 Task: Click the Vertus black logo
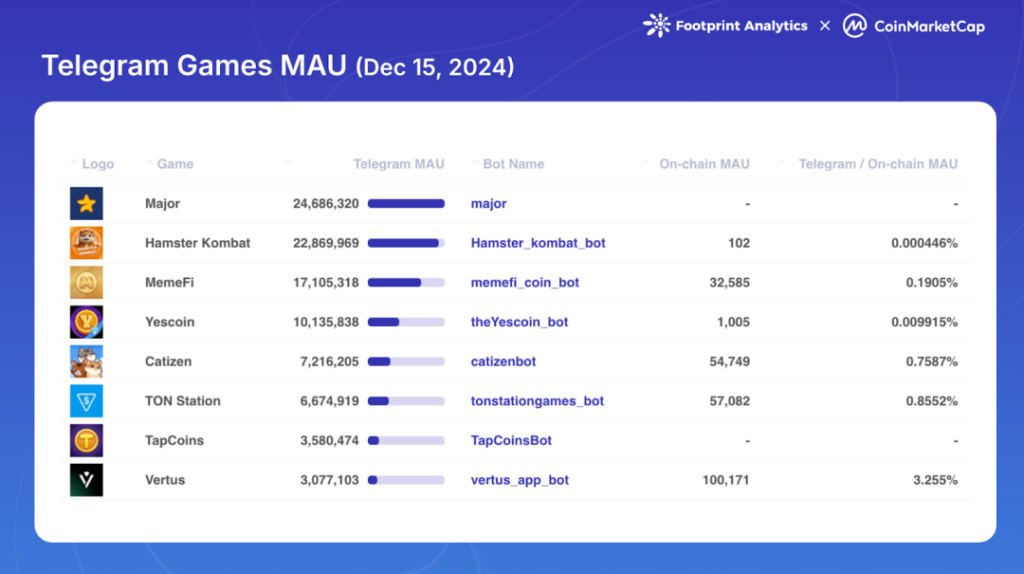86,480
